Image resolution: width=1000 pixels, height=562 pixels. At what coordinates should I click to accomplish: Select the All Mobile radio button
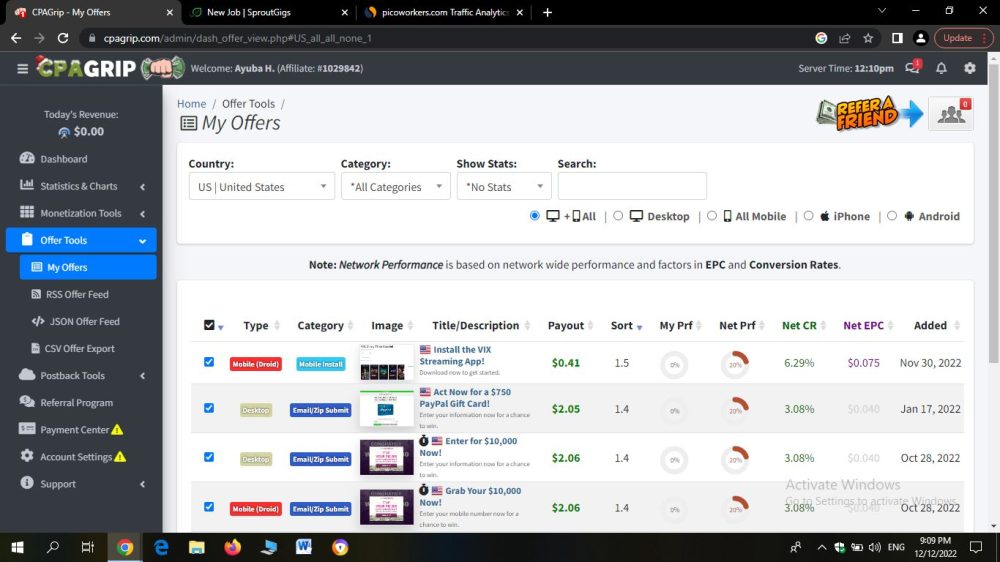pyautogui.click(x=712, y=216)
